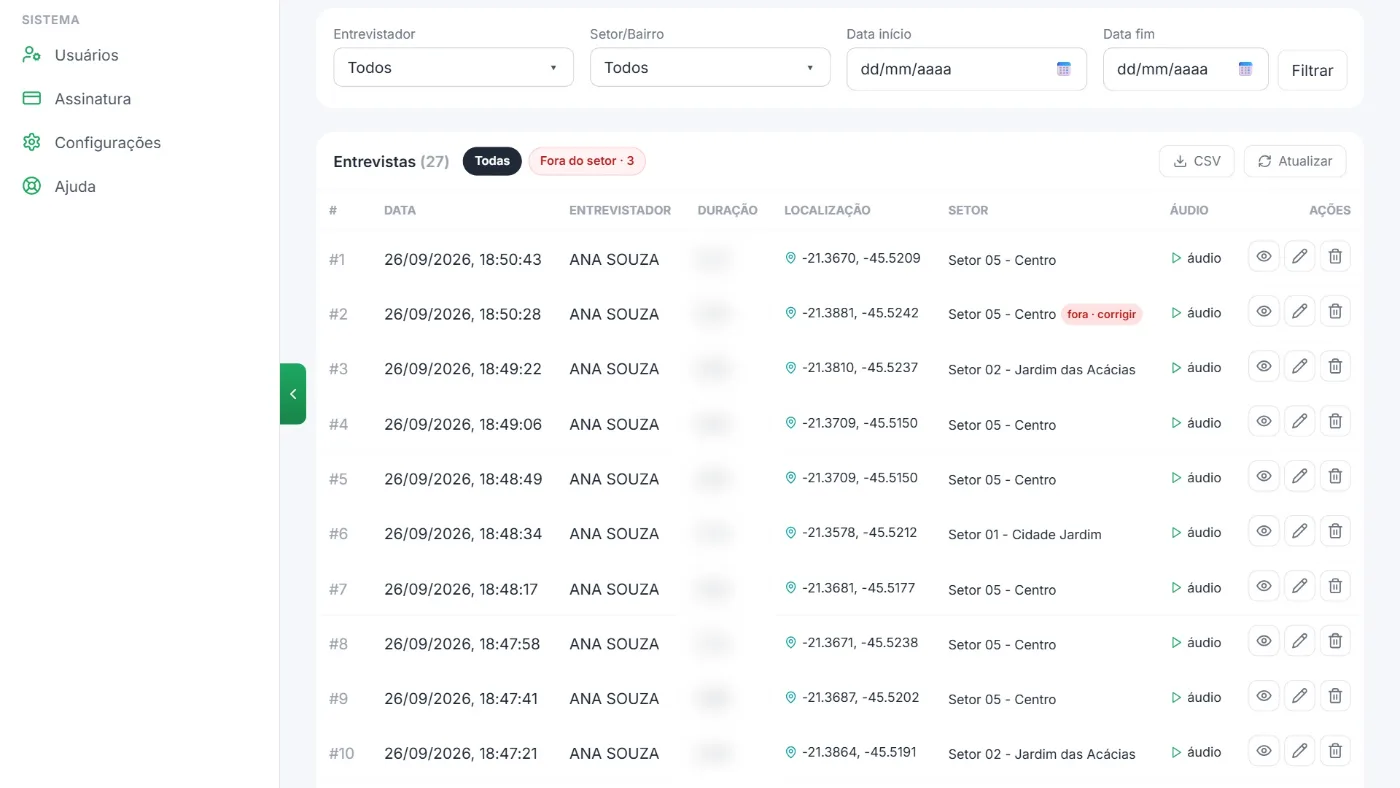Select the Todas filter tab

click(492, 161)
